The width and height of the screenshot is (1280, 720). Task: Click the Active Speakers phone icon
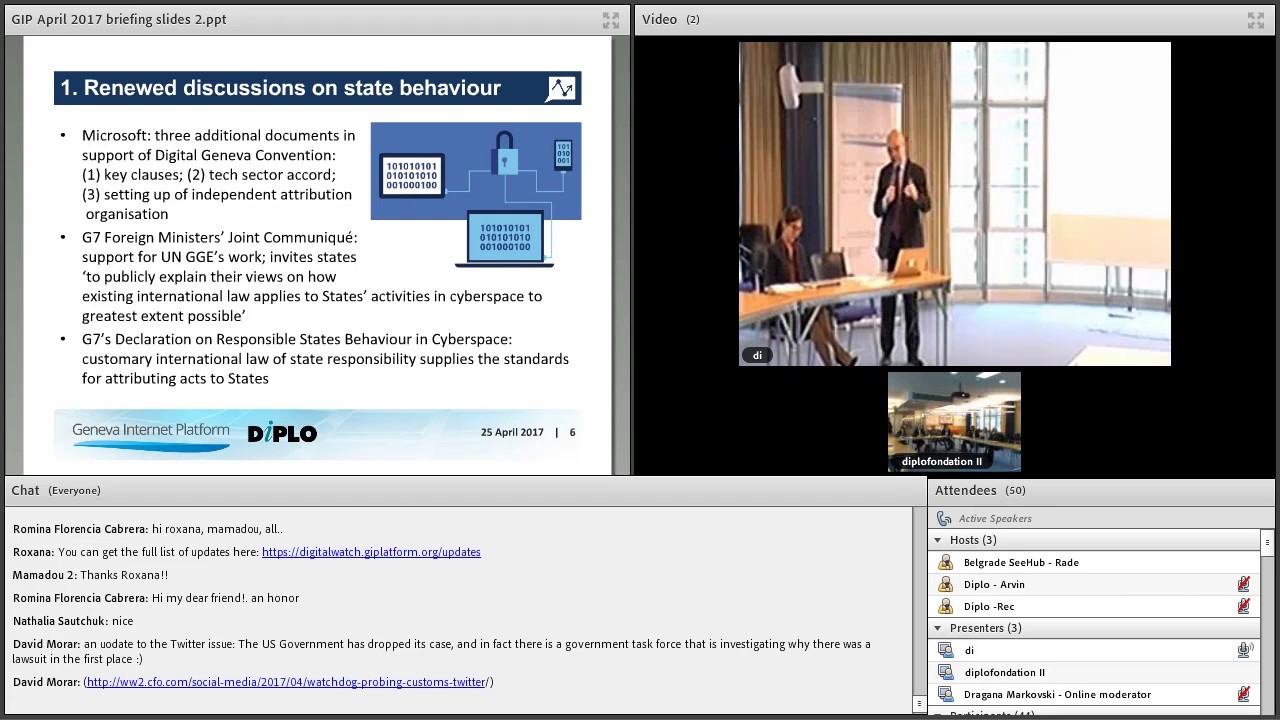(944, 518)
